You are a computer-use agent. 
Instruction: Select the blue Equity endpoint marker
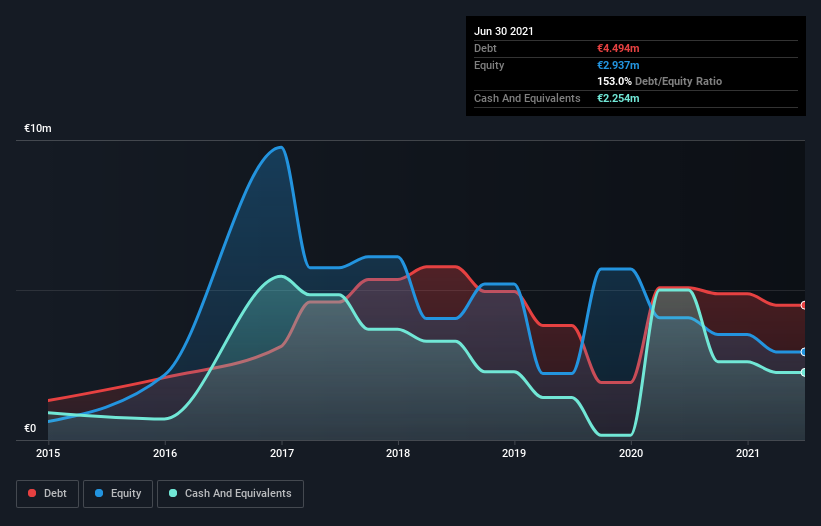point(804,352)
